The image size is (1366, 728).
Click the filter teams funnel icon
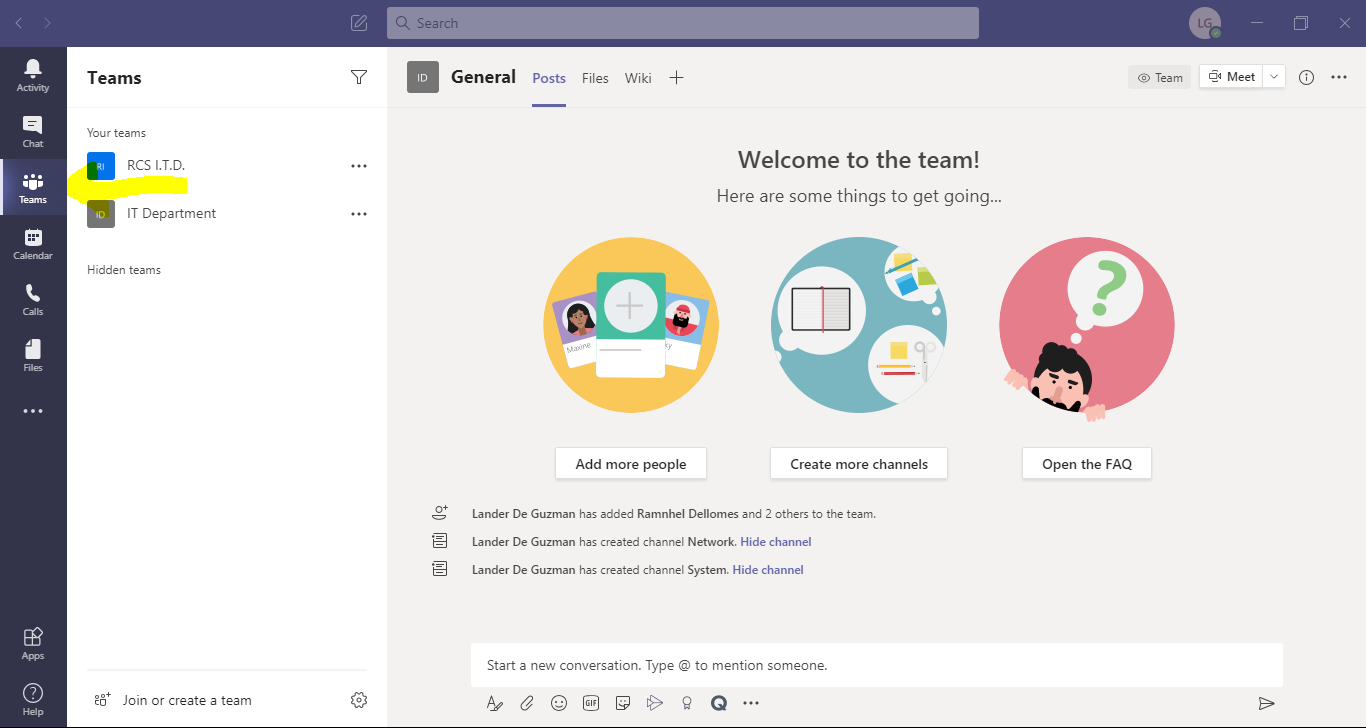pos(359,78)
